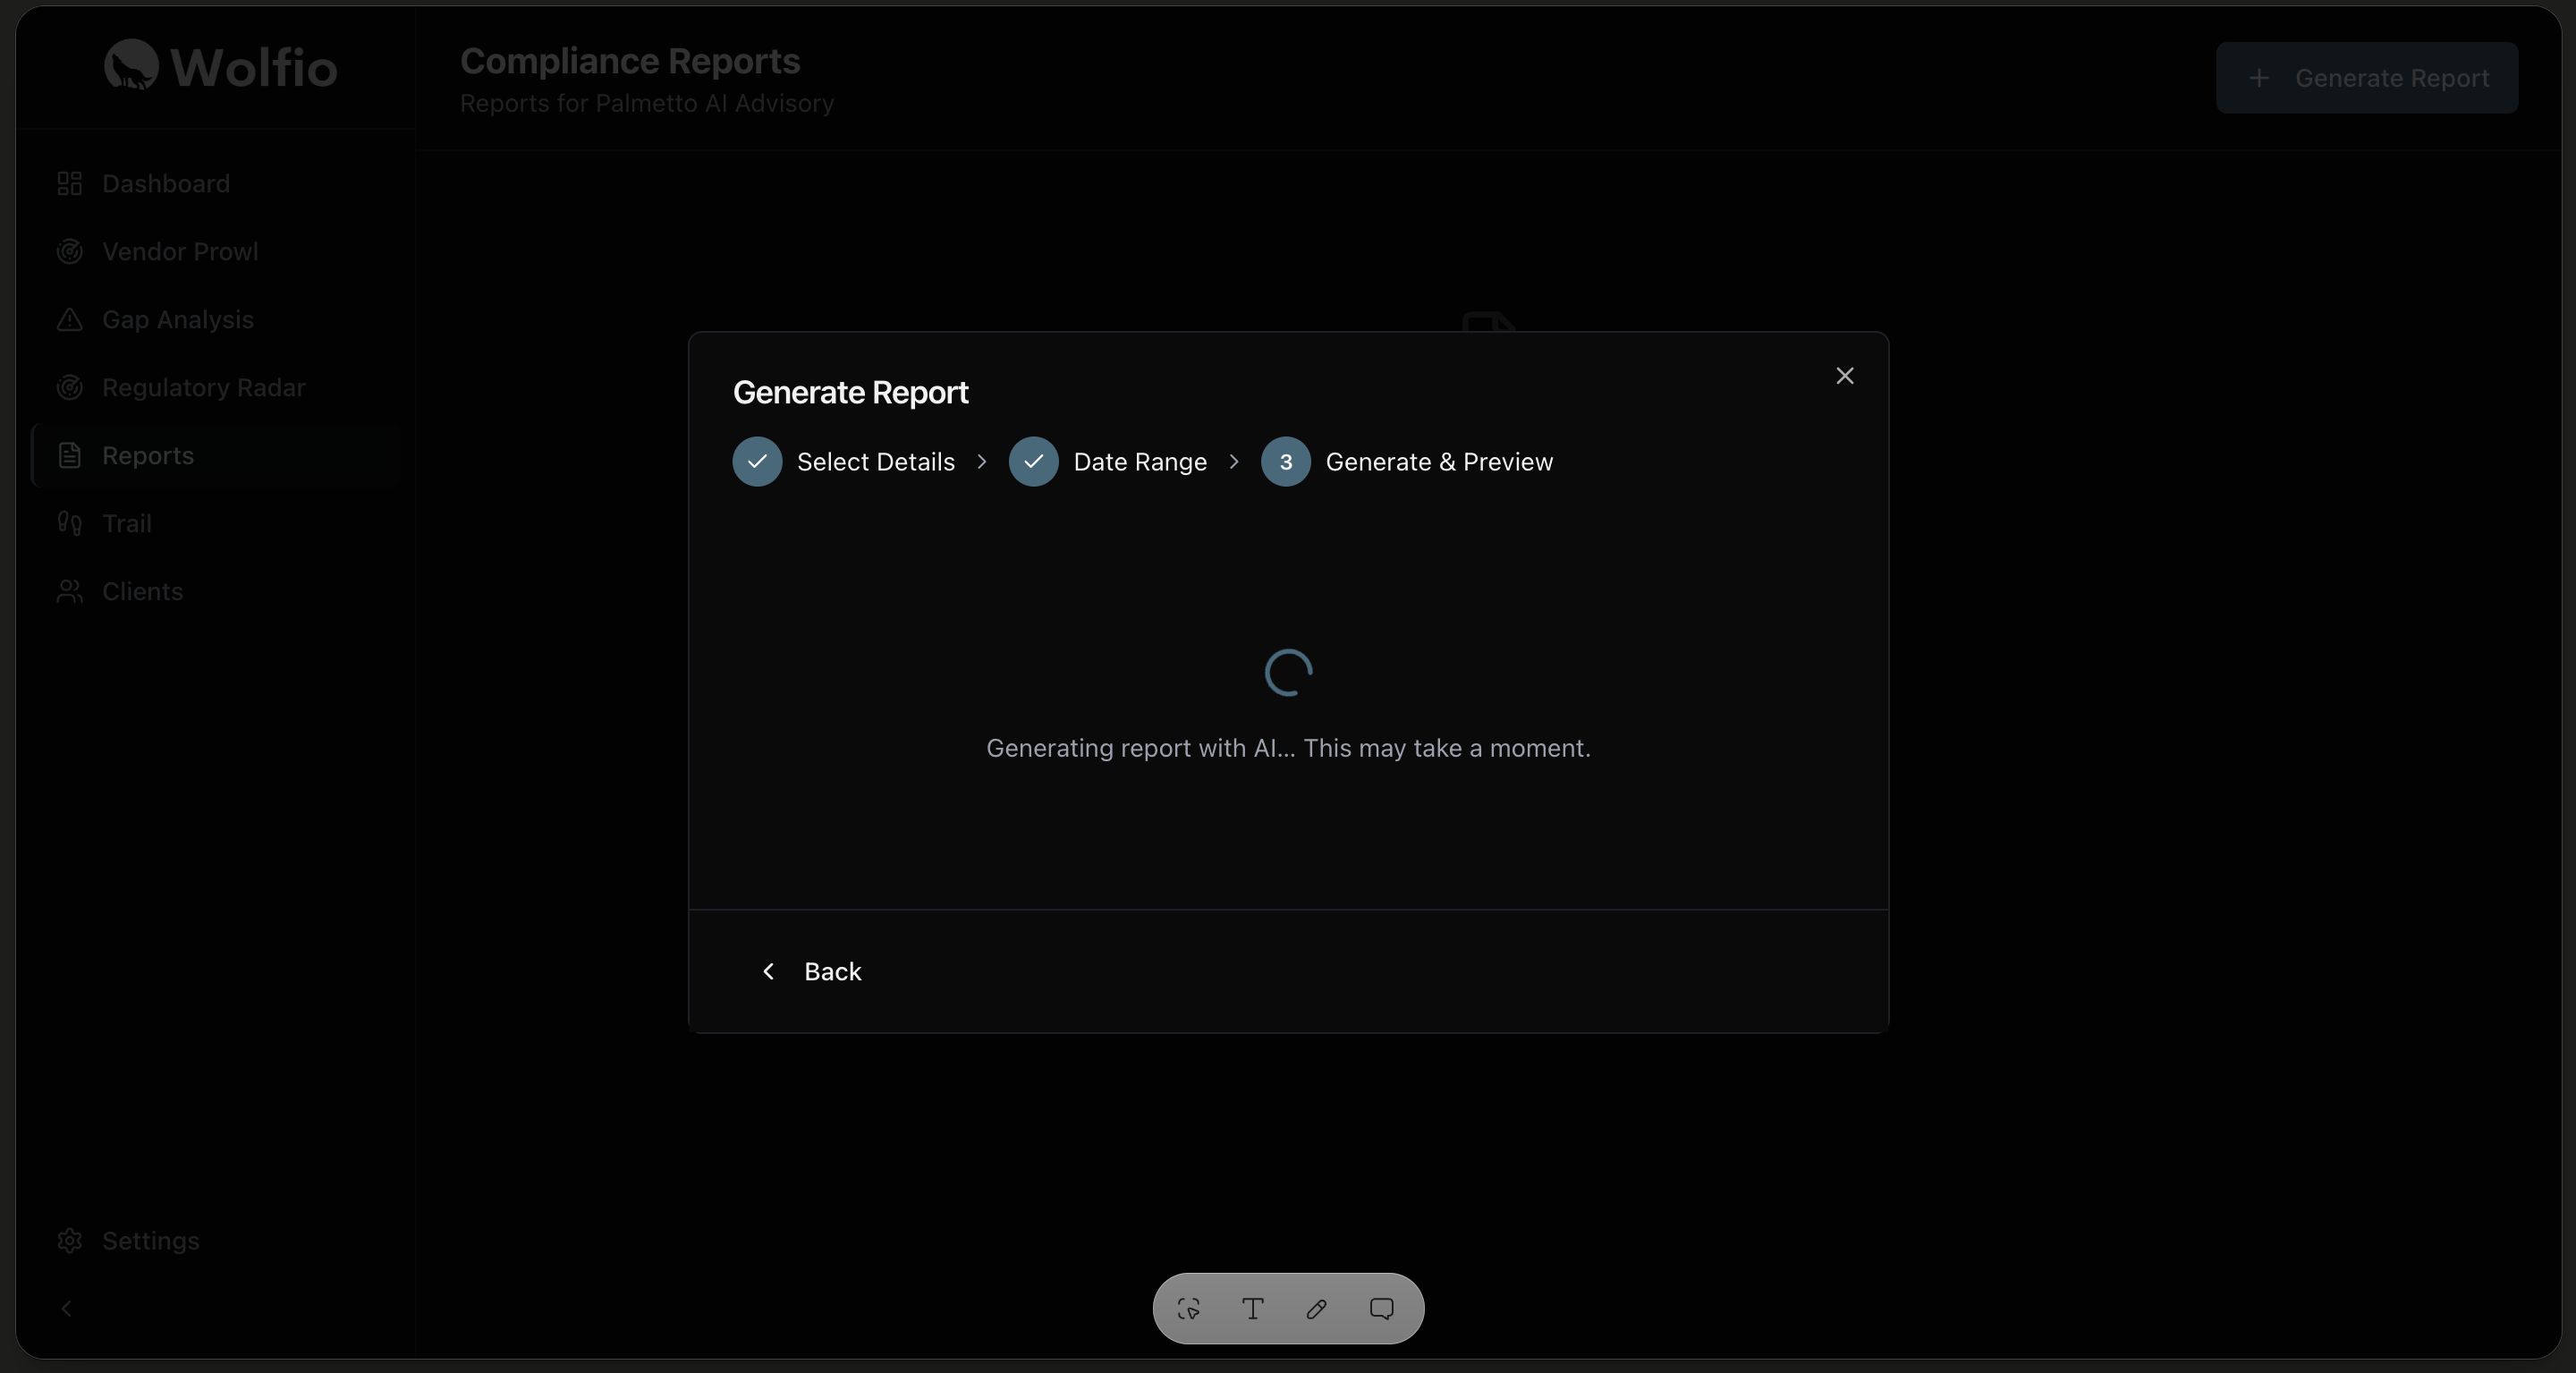Image resolution: width=2576 pixels, height=1373 pixels.
Task: Click the Gap Analysis warning triangle icon
Action: tap(69, 320)
